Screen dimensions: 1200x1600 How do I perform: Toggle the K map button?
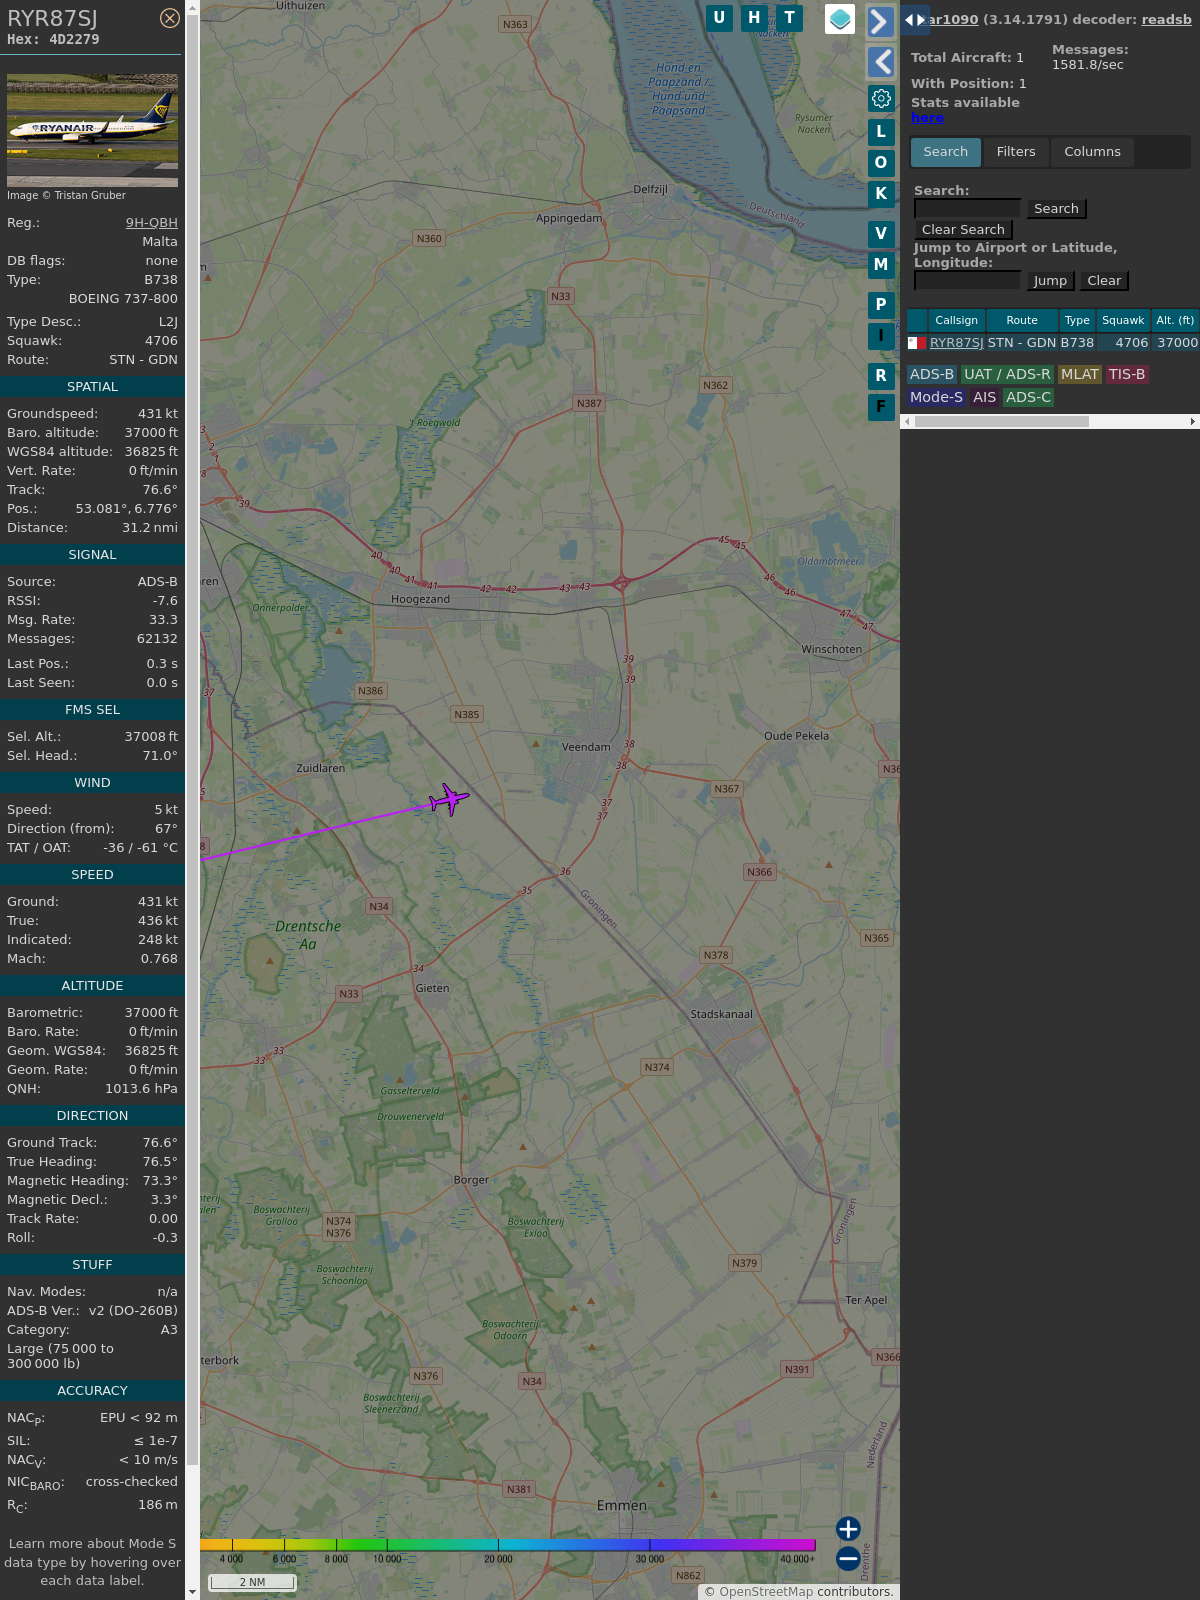click(x=881, y=193)
